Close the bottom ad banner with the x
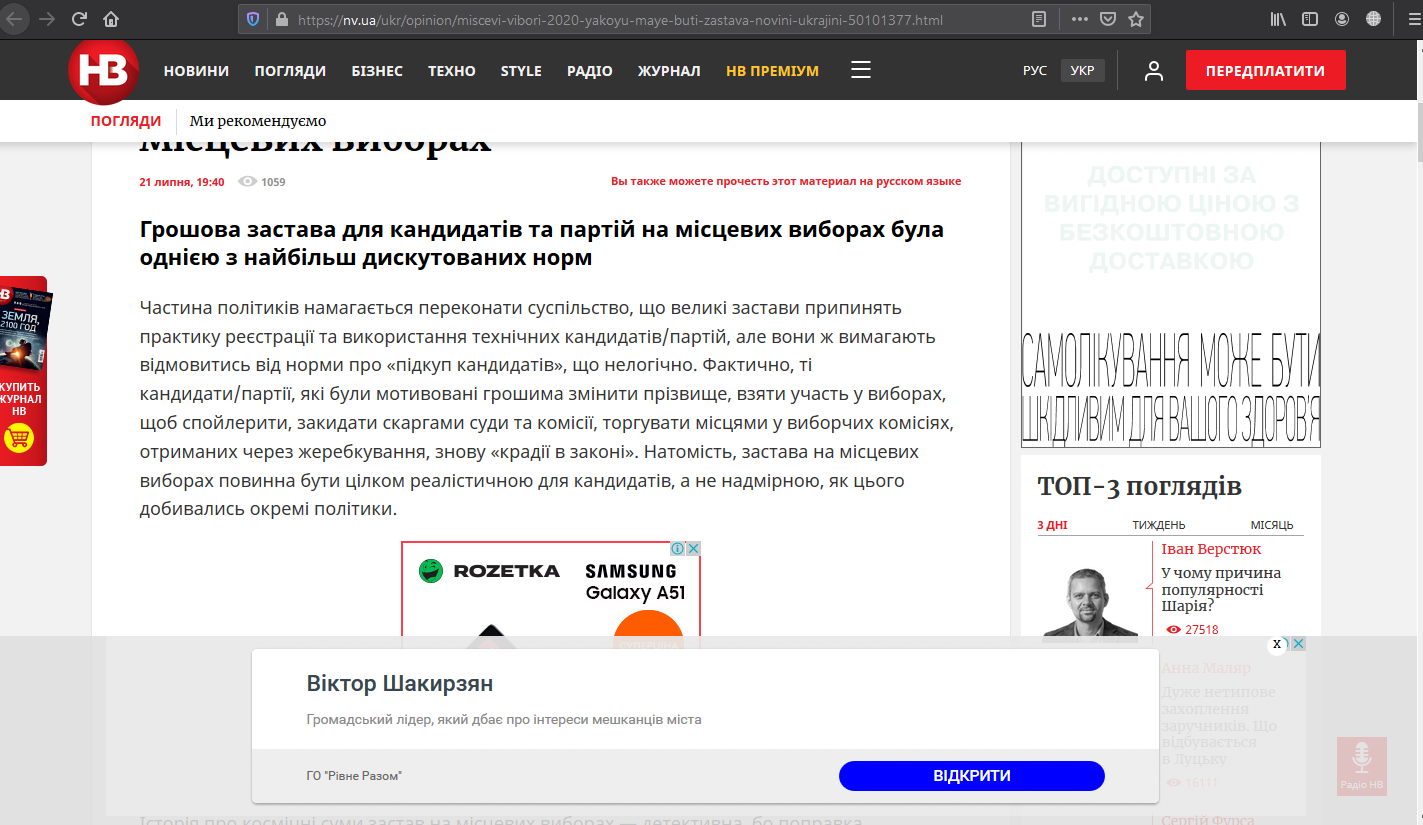Screen dimensions: 1423x825 (x=1277, y=644)
